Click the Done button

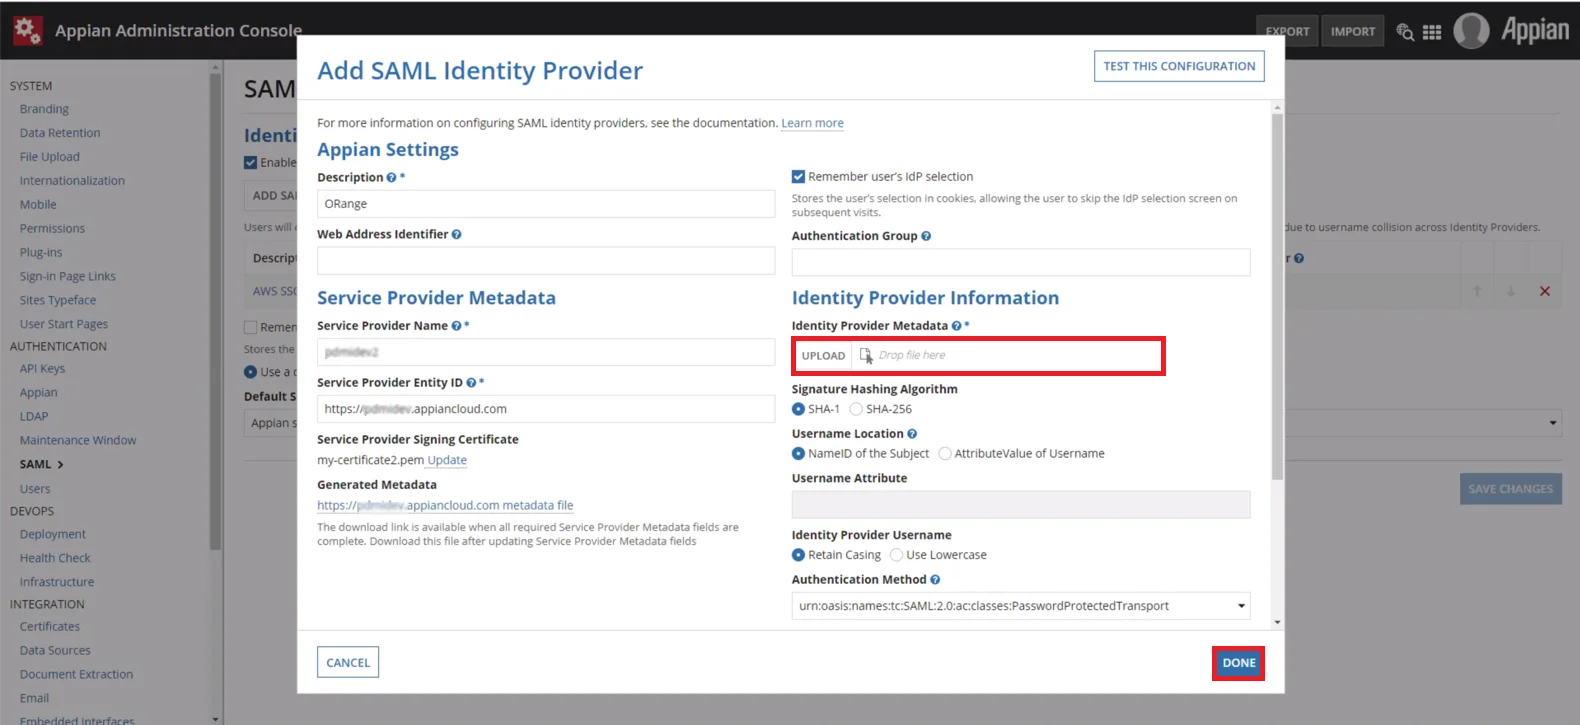[1238, 663]
